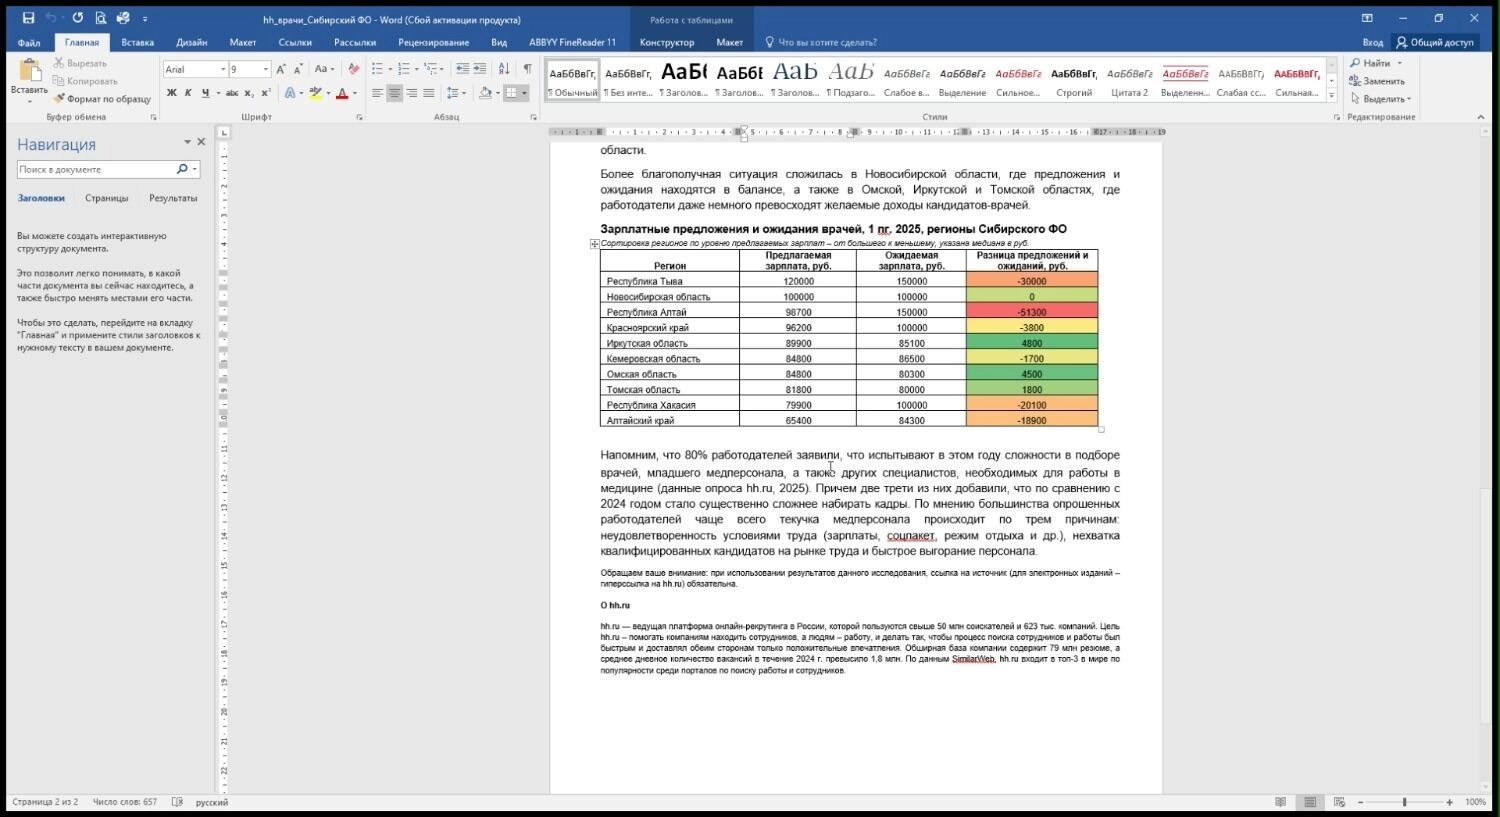This screenshot has height=817, width=1500.
Task: Click the table move handle above the table
Action: [594, 244]
